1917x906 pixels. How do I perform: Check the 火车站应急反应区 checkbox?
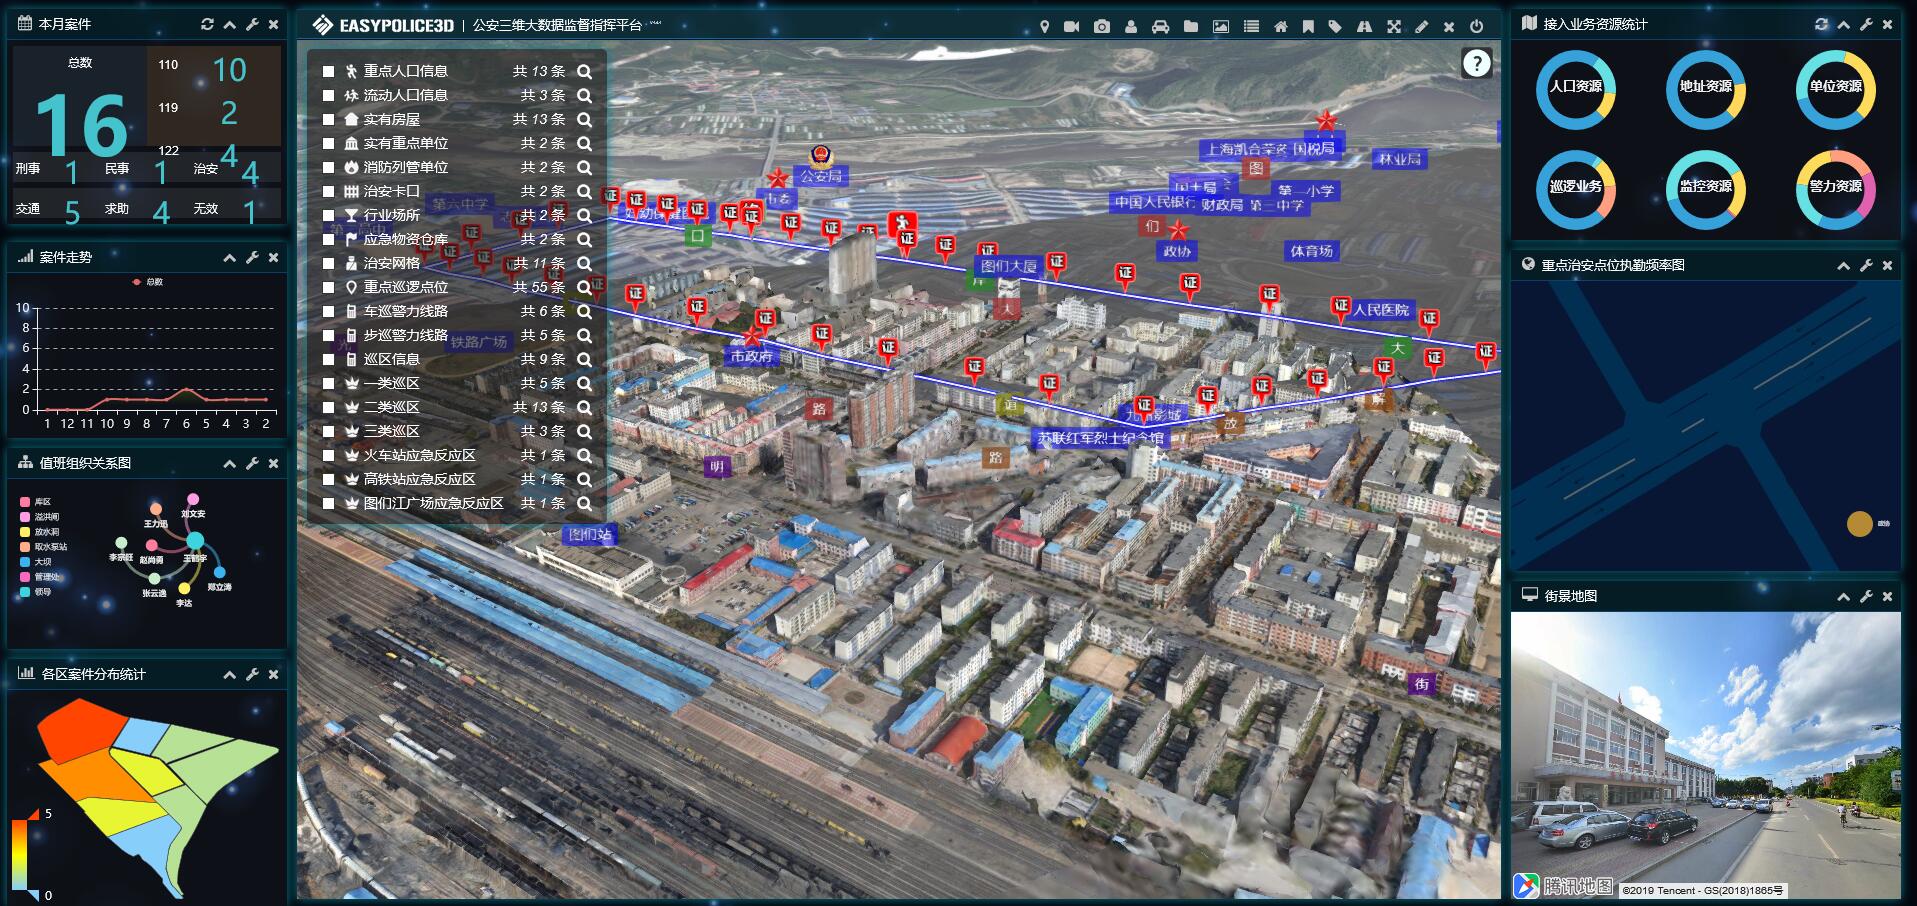click(x=328, y=456)
